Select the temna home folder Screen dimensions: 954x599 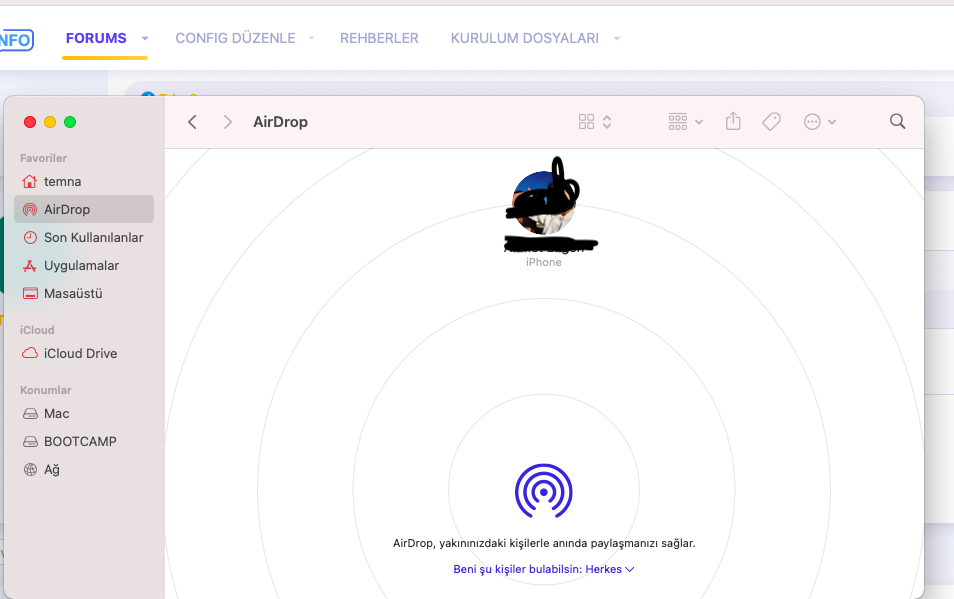[62, 181]
